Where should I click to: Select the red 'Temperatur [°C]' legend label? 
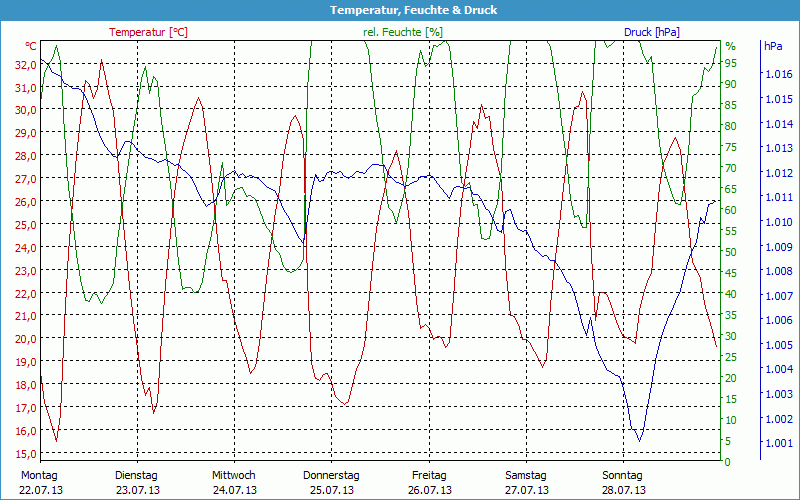(x=148, y=32)
